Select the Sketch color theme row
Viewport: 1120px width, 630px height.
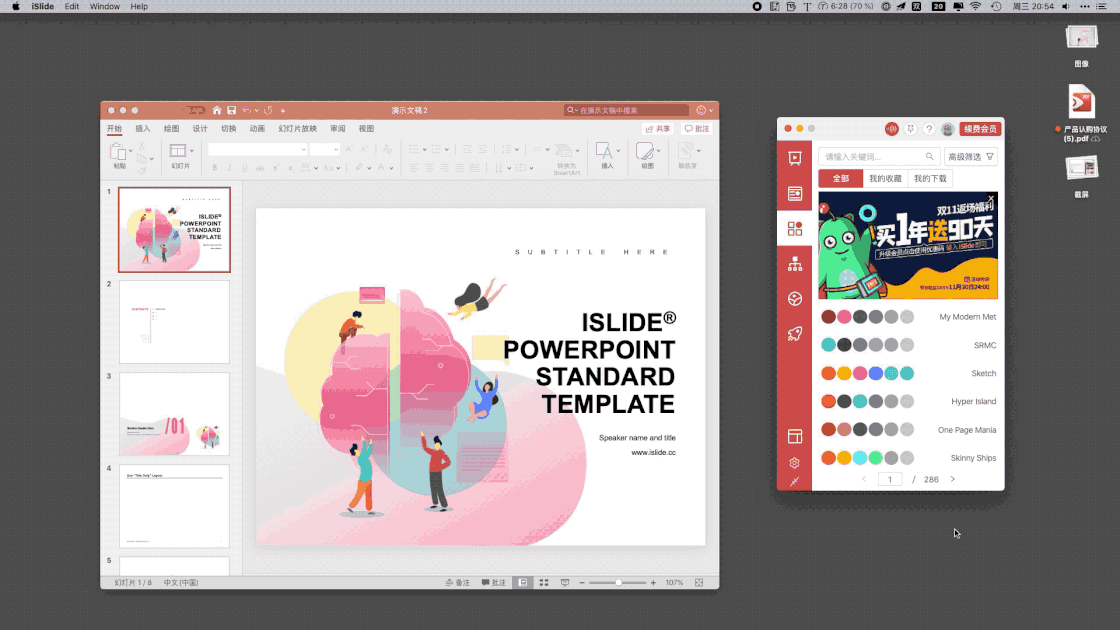(x=908, y=373)
